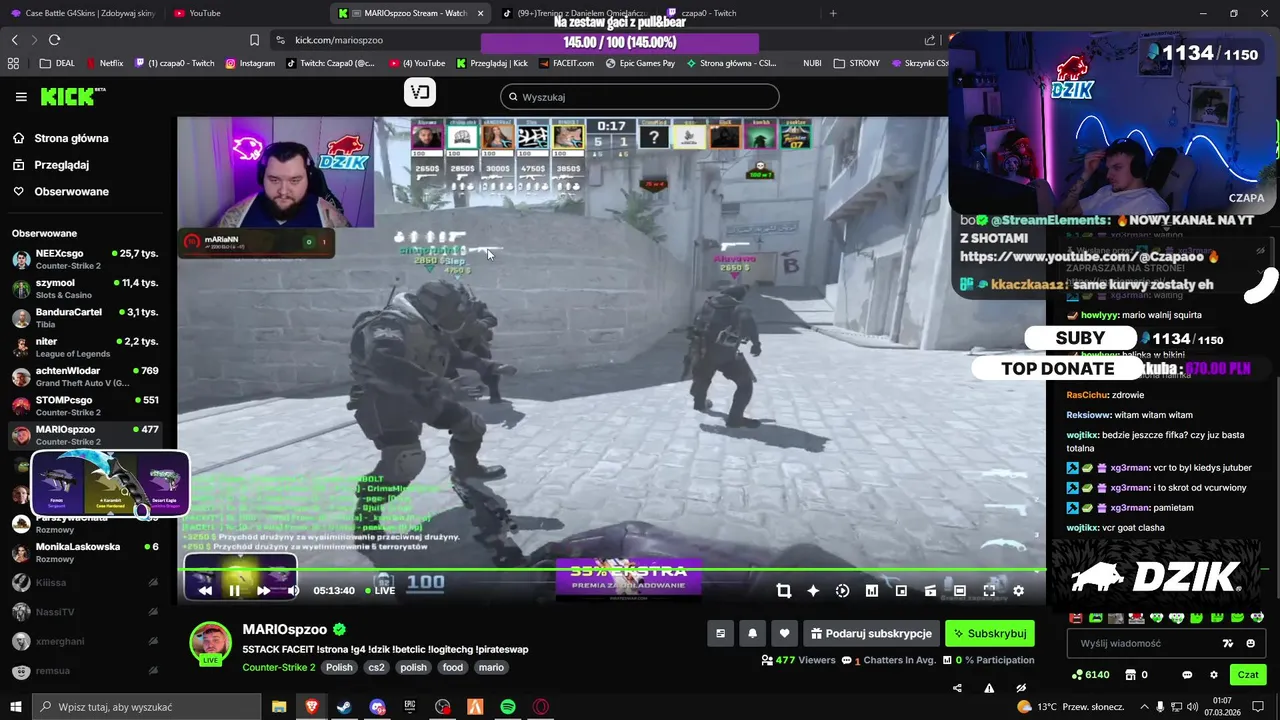Open the Kick hamburger menu

pyautogui.click(x=21, y=97)
